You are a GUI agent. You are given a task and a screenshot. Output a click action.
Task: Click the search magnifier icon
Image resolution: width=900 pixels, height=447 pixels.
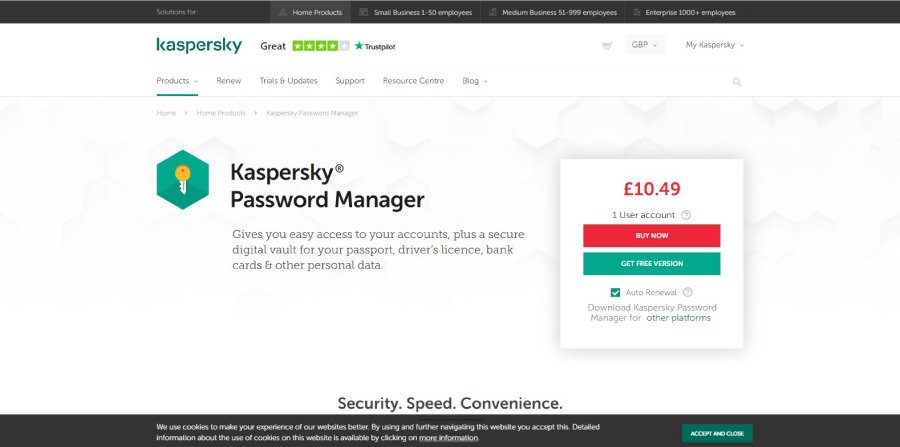tap(736, 82)
